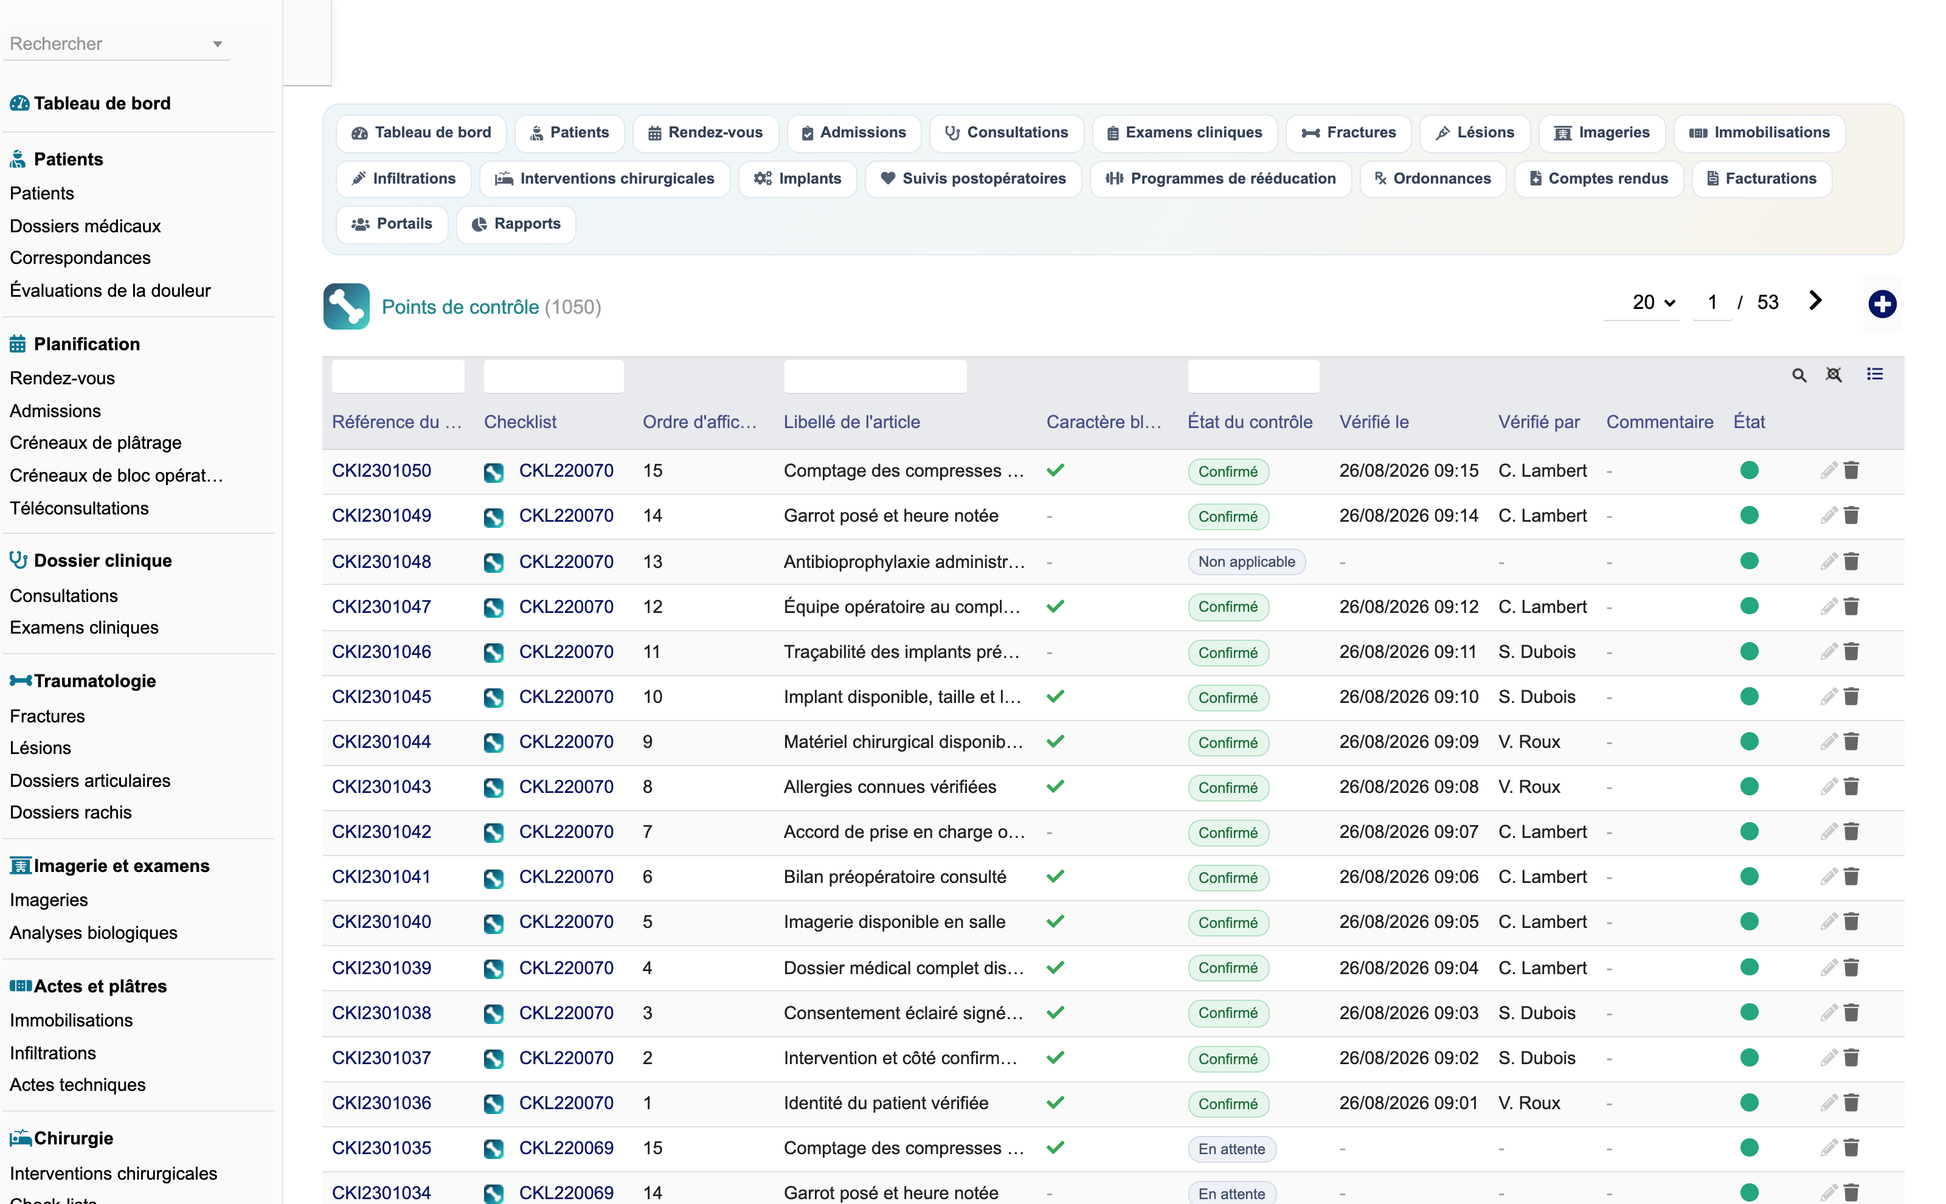Delete row CKI2301037 with trash icon

click(x=1852, y=1058)
